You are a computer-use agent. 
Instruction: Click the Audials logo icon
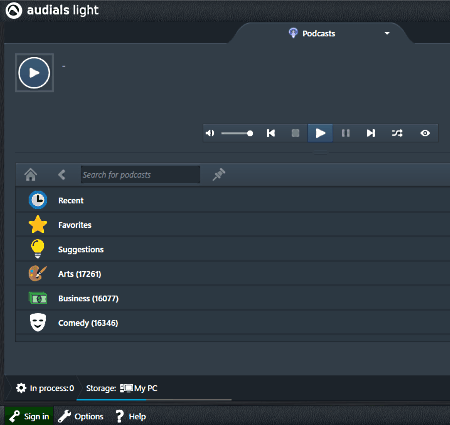pyautogui.click(x=14, y=11)
